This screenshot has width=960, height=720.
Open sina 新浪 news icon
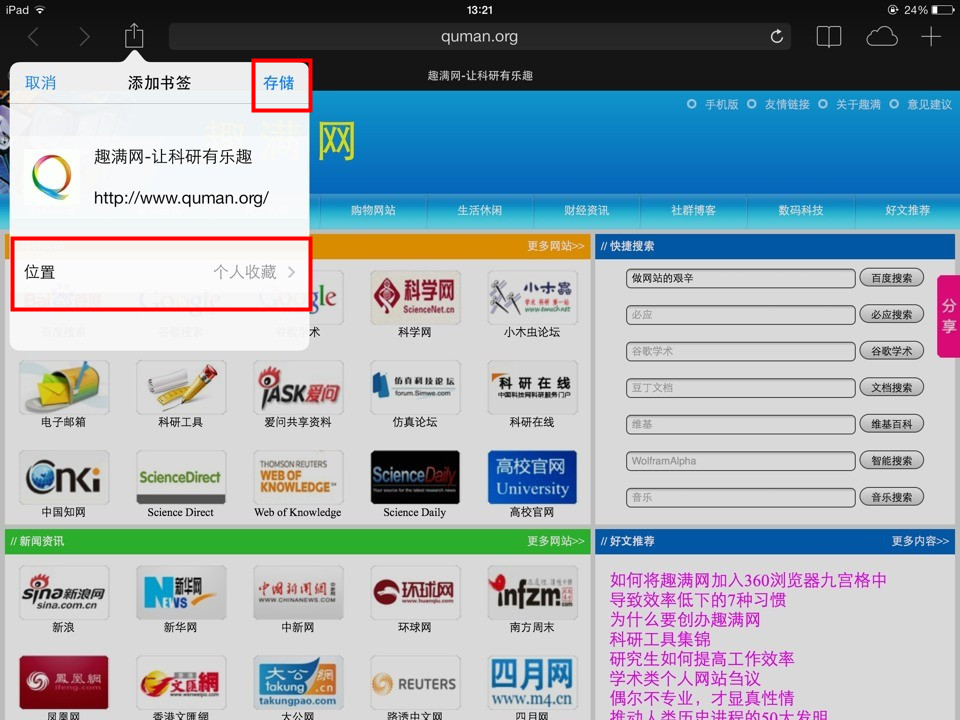[64, 592]
